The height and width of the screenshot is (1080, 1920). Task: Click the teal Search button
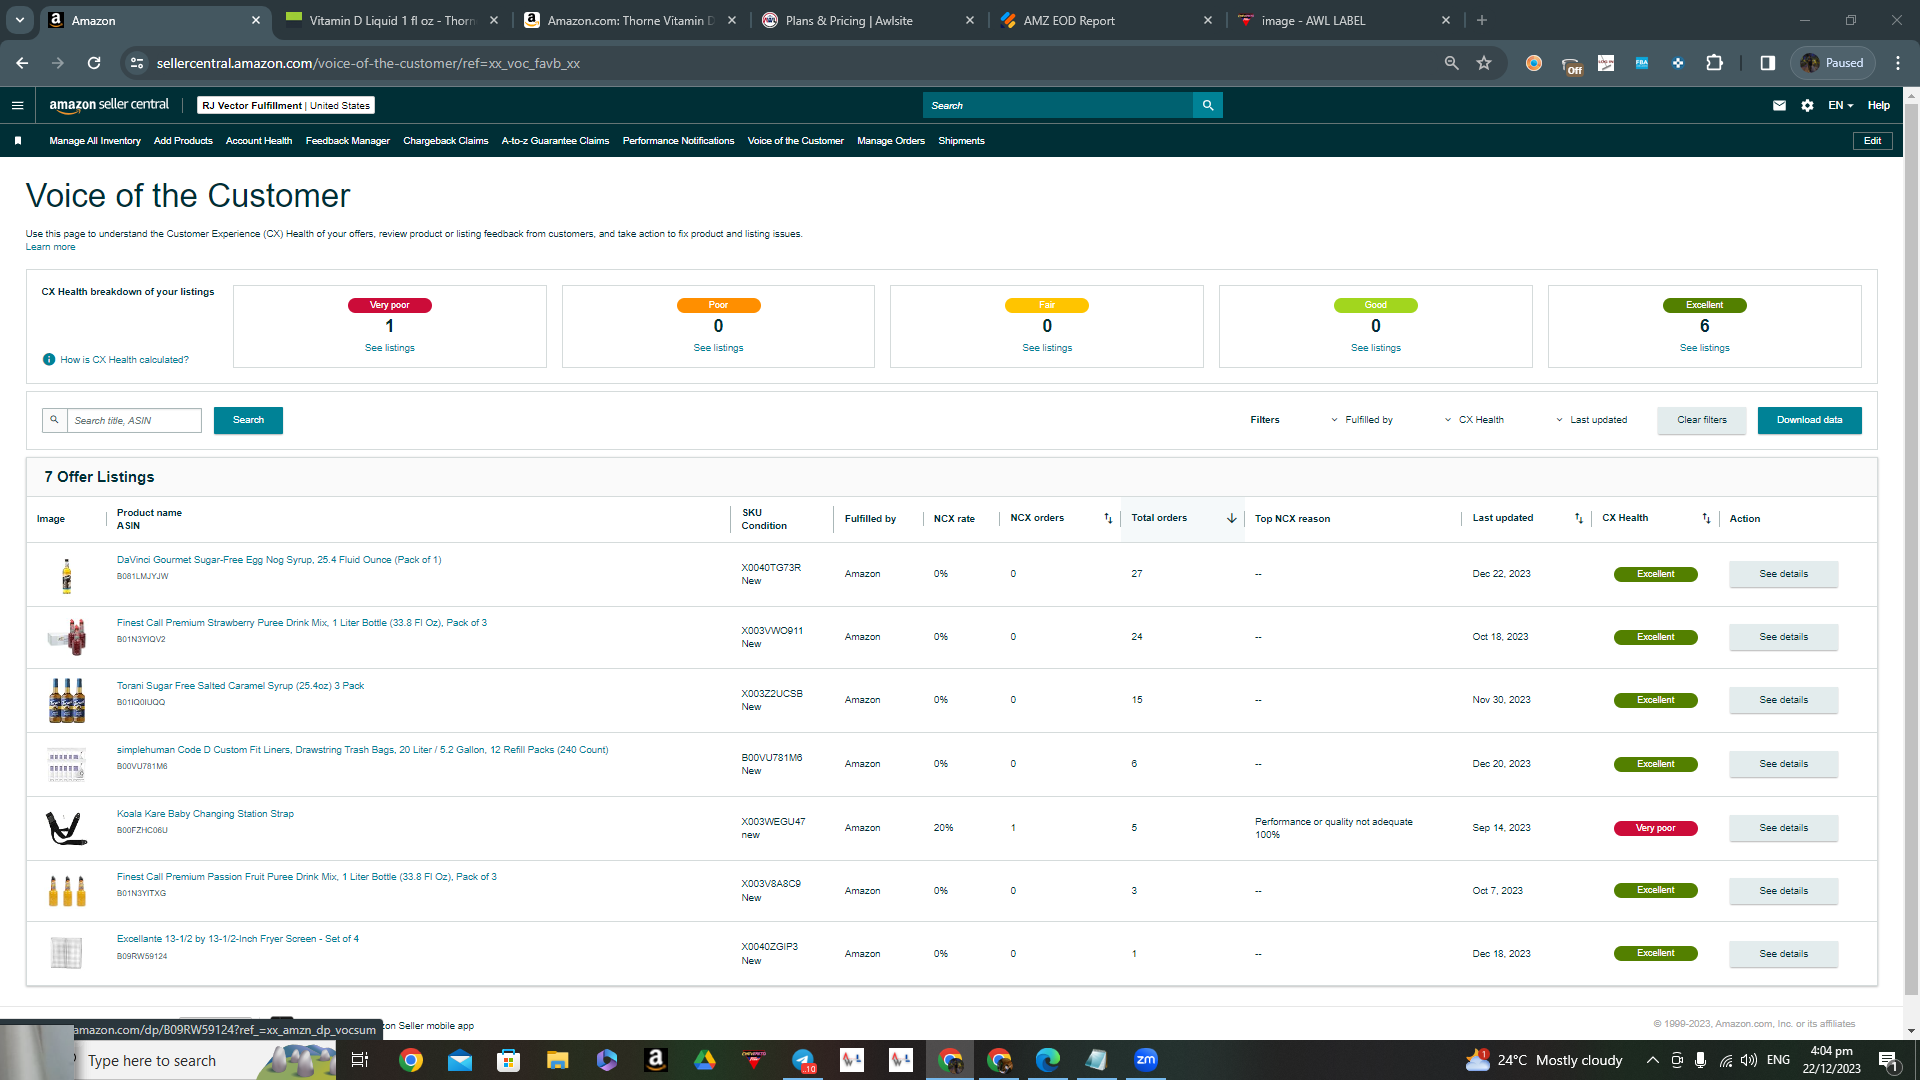point(248,420)
